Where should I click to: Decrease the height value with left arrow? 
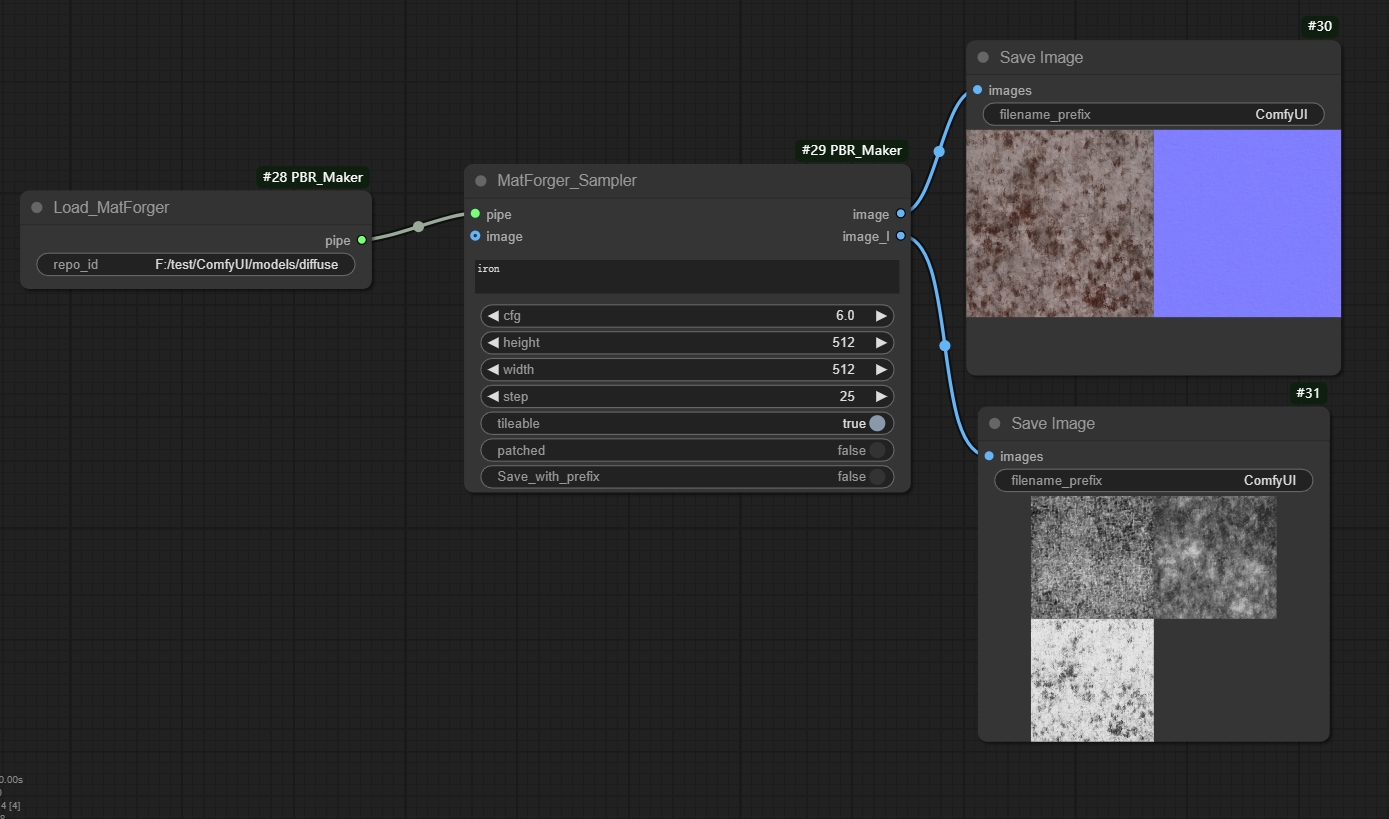(493, 343)
